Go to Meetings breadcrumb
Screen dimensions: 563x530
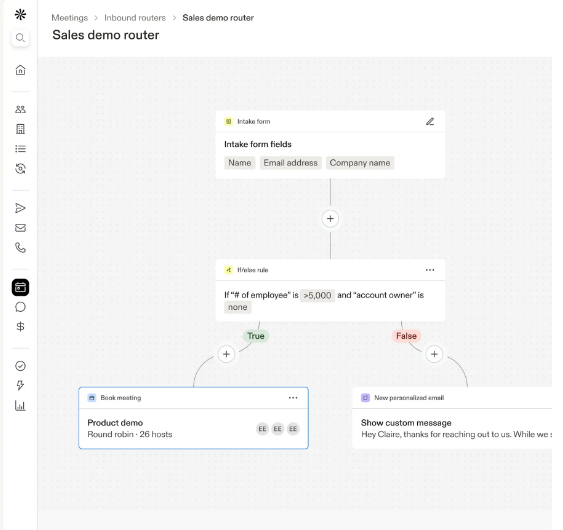point(70,18)
